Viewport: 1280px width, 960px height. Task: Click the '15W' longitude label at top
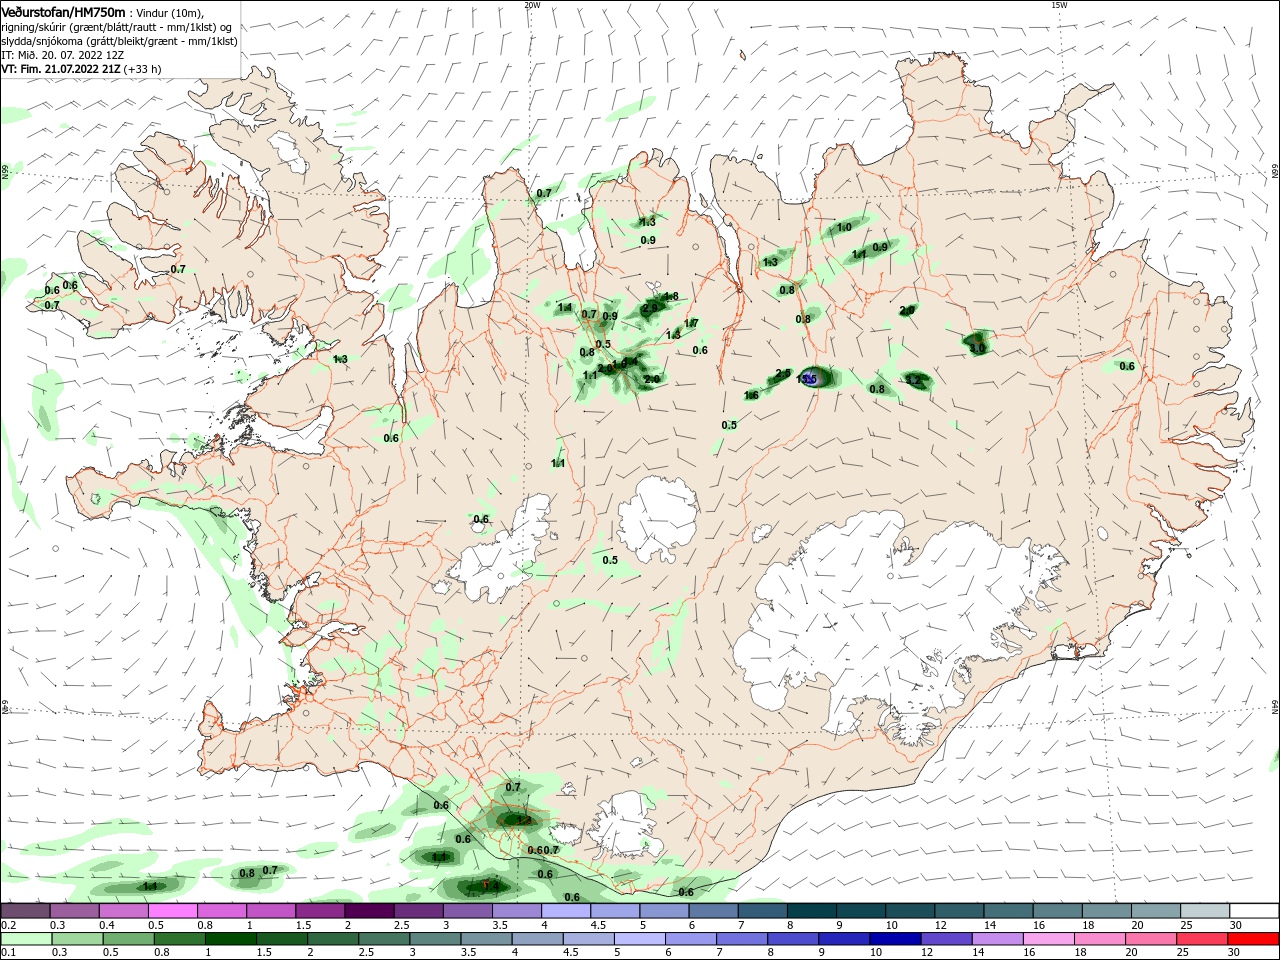pyautogui.click(x=1059, y=5)
